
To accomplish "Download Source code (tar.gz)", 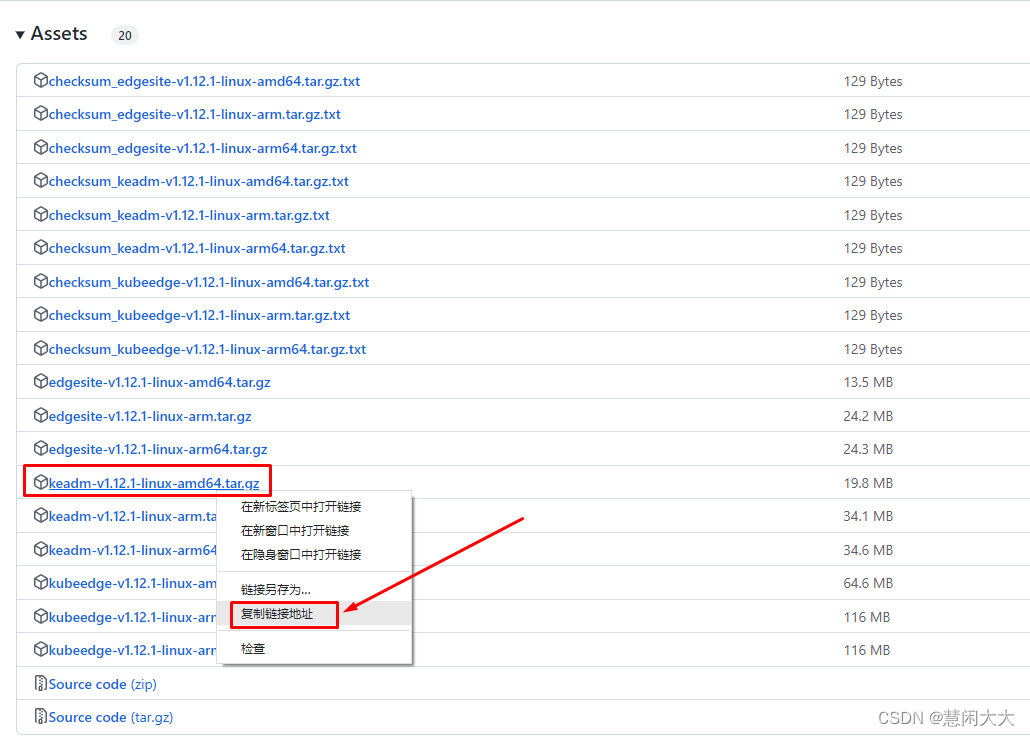I will 110,717.
